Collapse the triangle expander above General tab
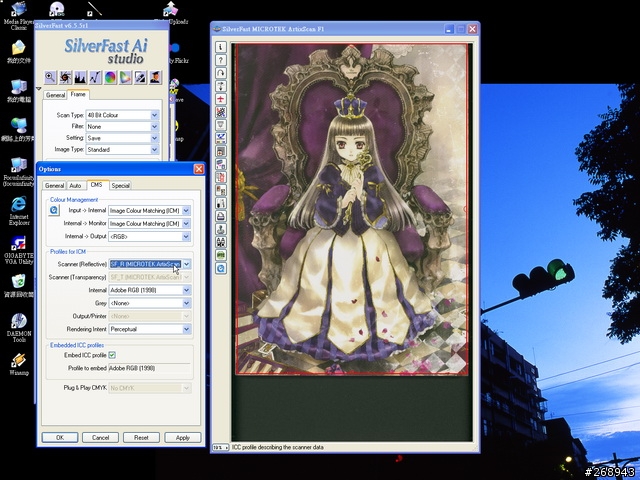This screenshot has width=640, height=480. point(39,88)
